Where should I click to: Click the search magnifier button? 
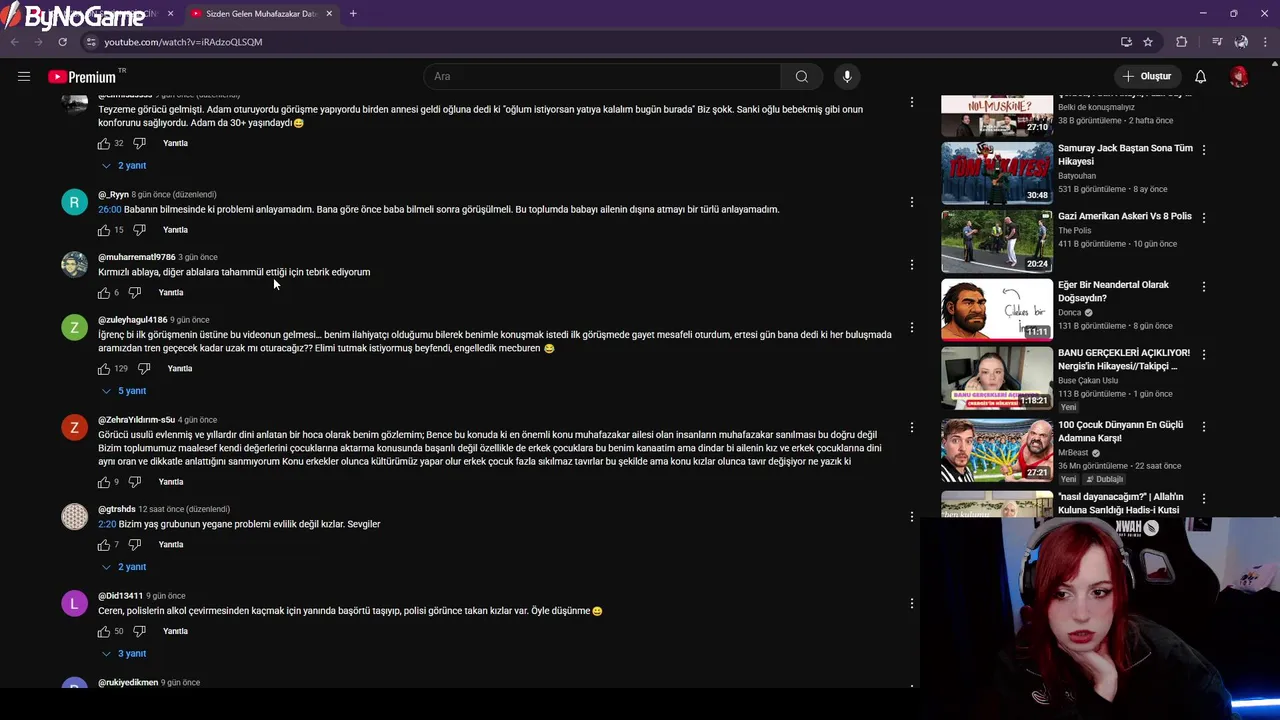coord(801,76)
